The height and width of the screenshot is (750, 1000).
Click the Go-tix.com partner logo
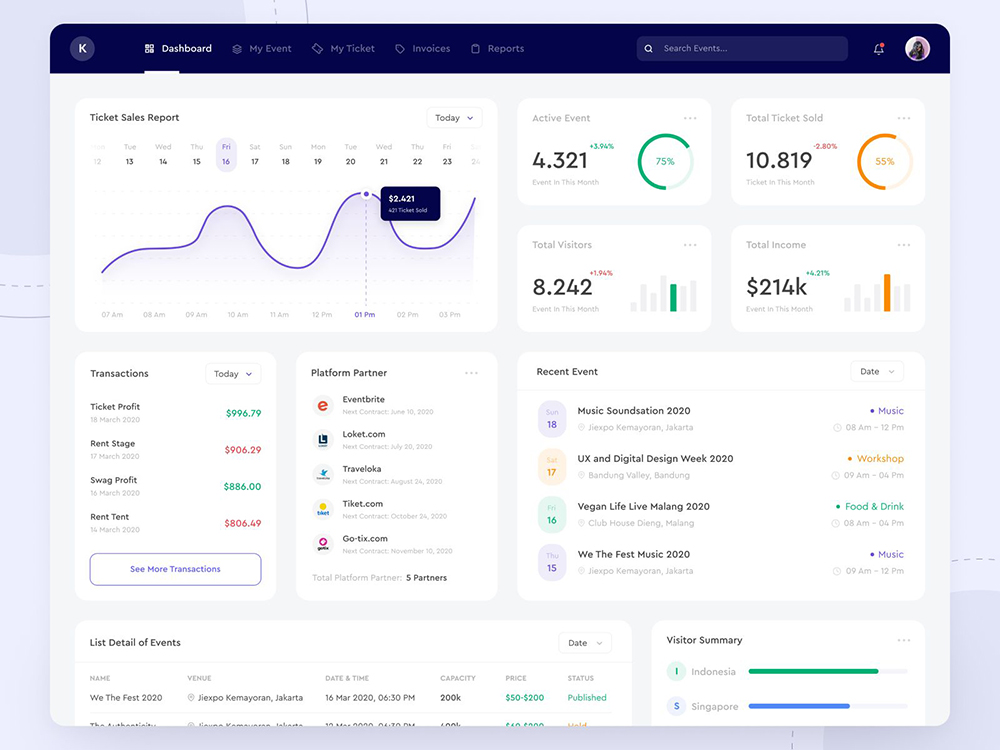coord(323,544)
